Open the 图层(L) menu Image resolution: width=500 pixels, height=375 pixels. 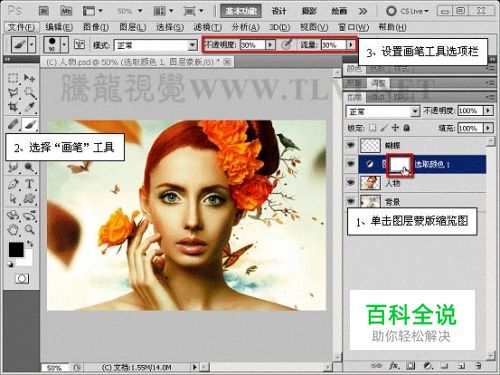coord(132,27)
